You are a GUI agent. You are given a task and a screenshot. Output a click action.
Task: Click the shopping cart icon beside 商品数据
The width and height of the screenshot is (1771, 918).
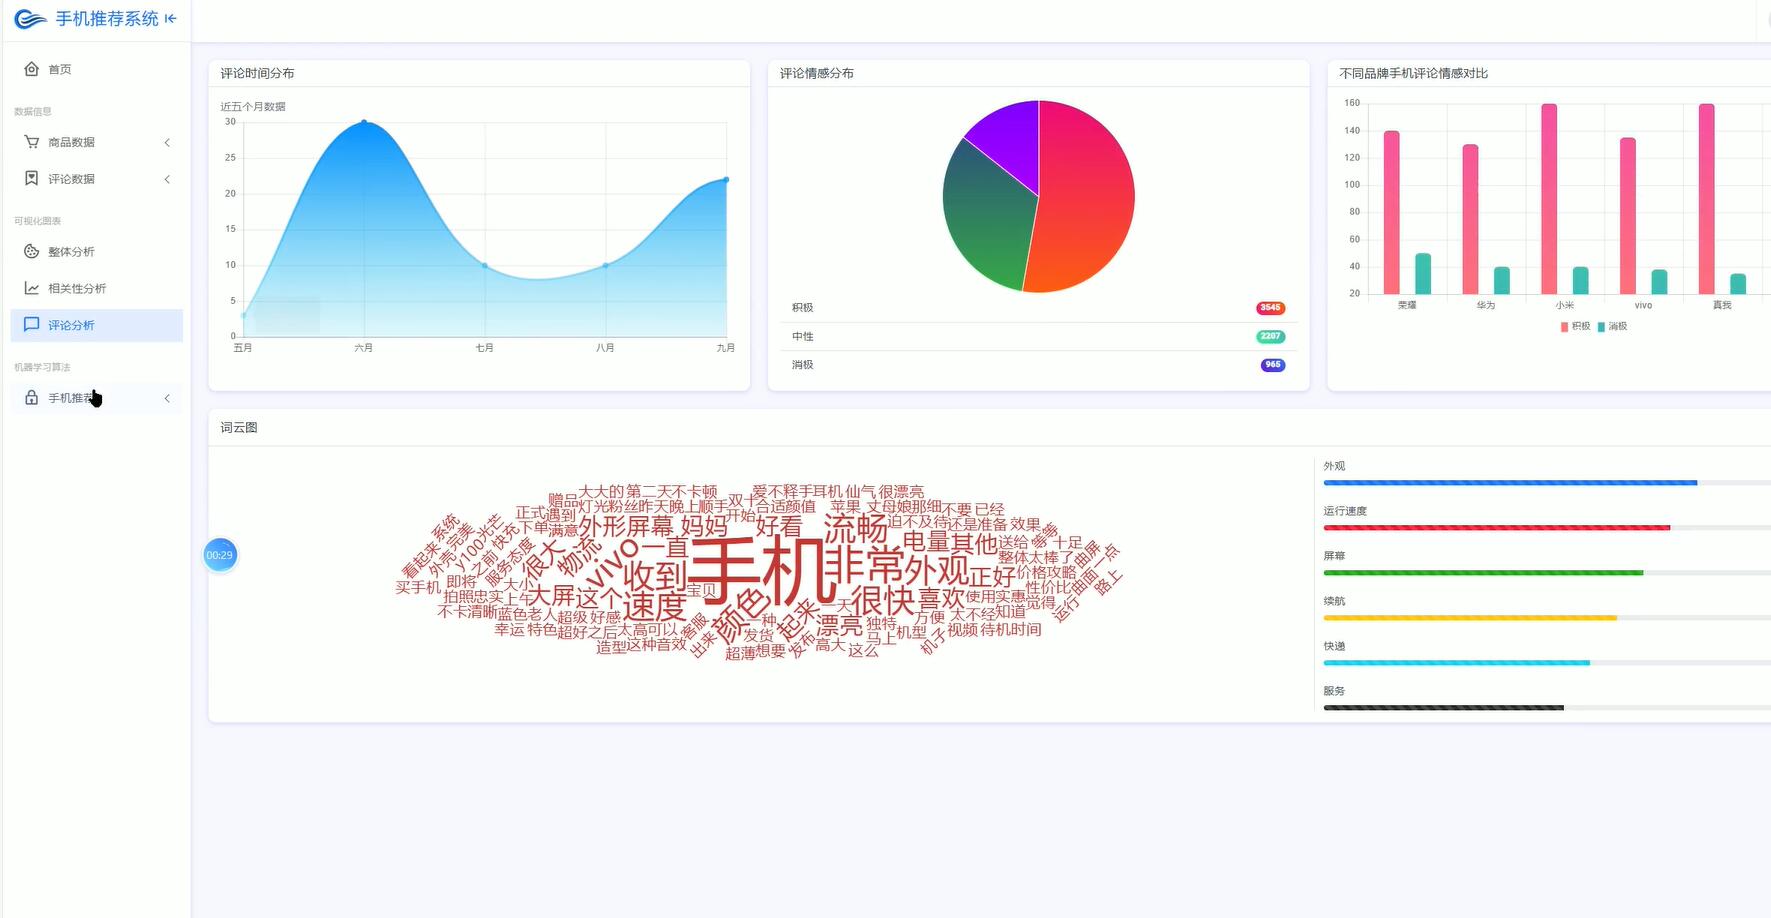coord(30,141)
